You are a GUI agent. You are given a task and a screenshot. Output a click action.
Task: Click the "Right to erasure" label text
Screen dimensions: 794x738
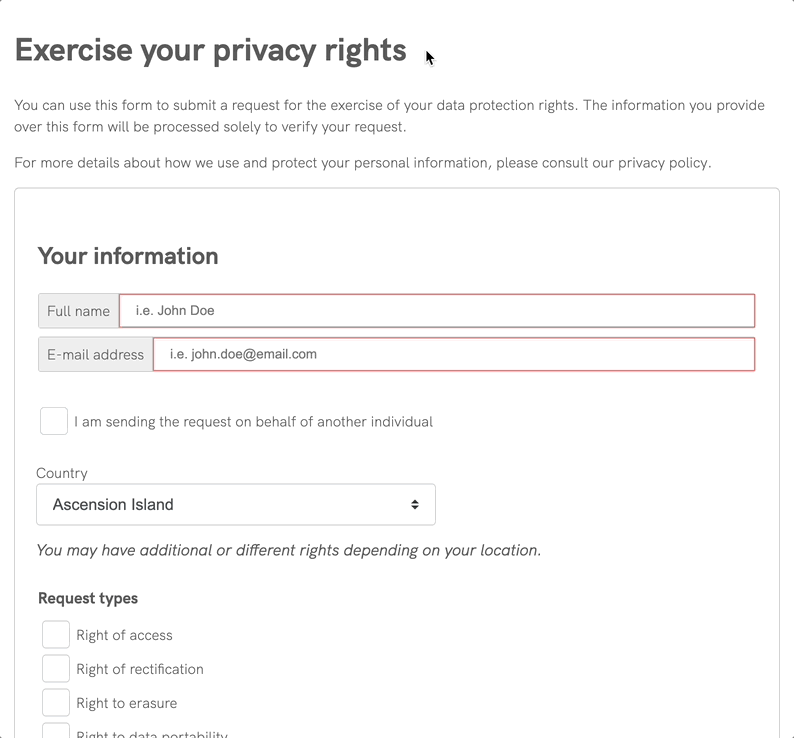[126, 704]
